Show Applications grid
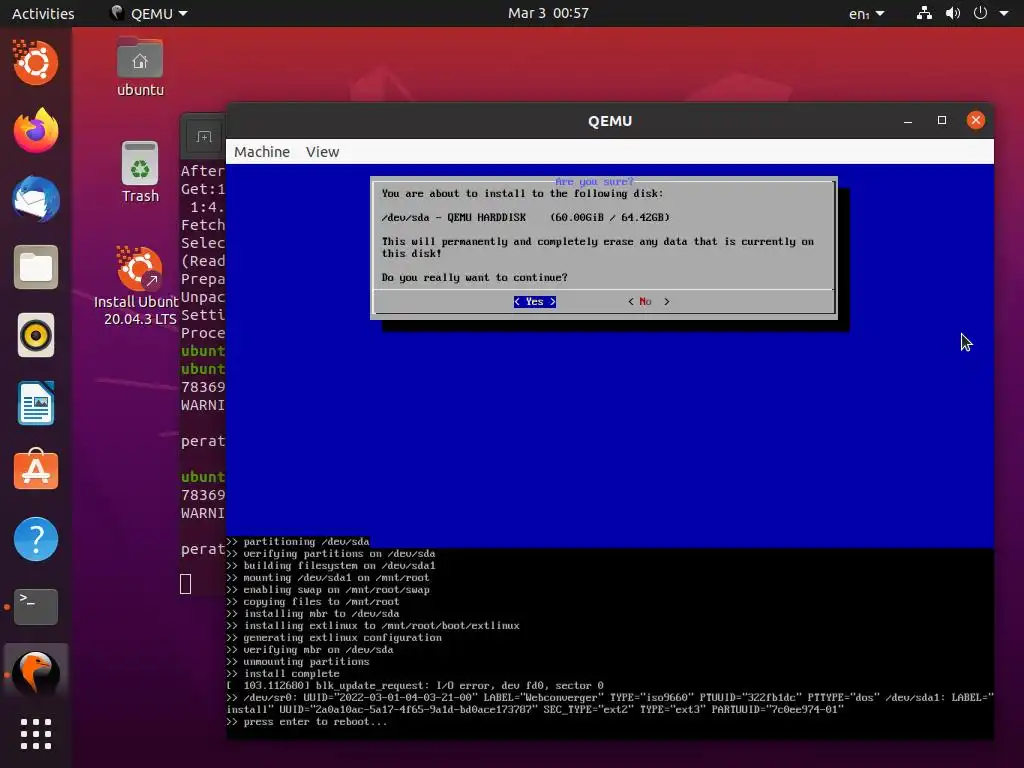The image size is (1024, 768). (x=35, y=734)
